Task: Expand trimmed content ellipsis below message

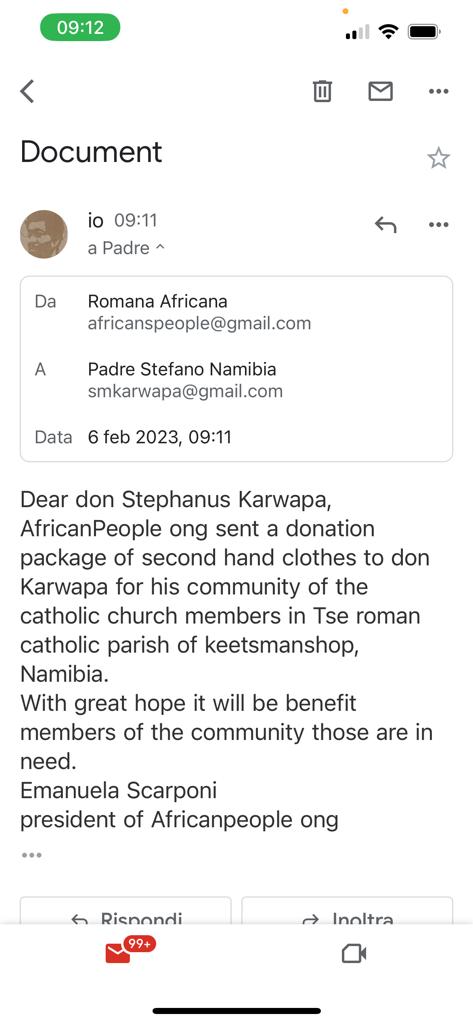Action: point(31,854)
